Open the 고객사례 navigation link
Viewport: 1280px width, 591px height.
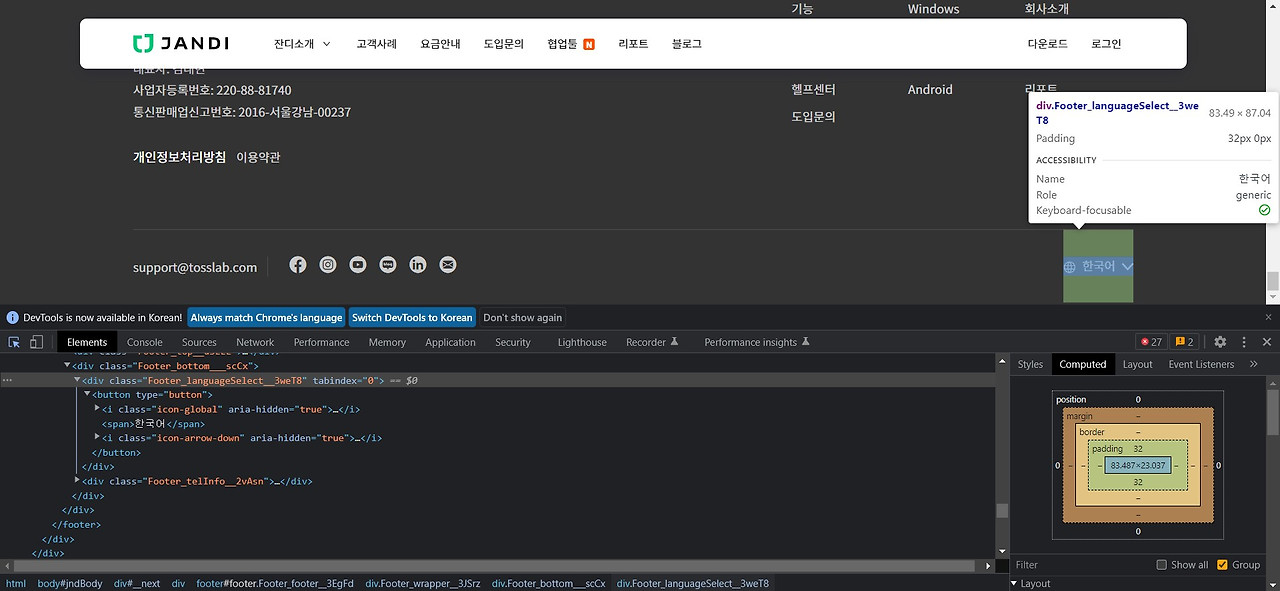(x=376, y=44)
